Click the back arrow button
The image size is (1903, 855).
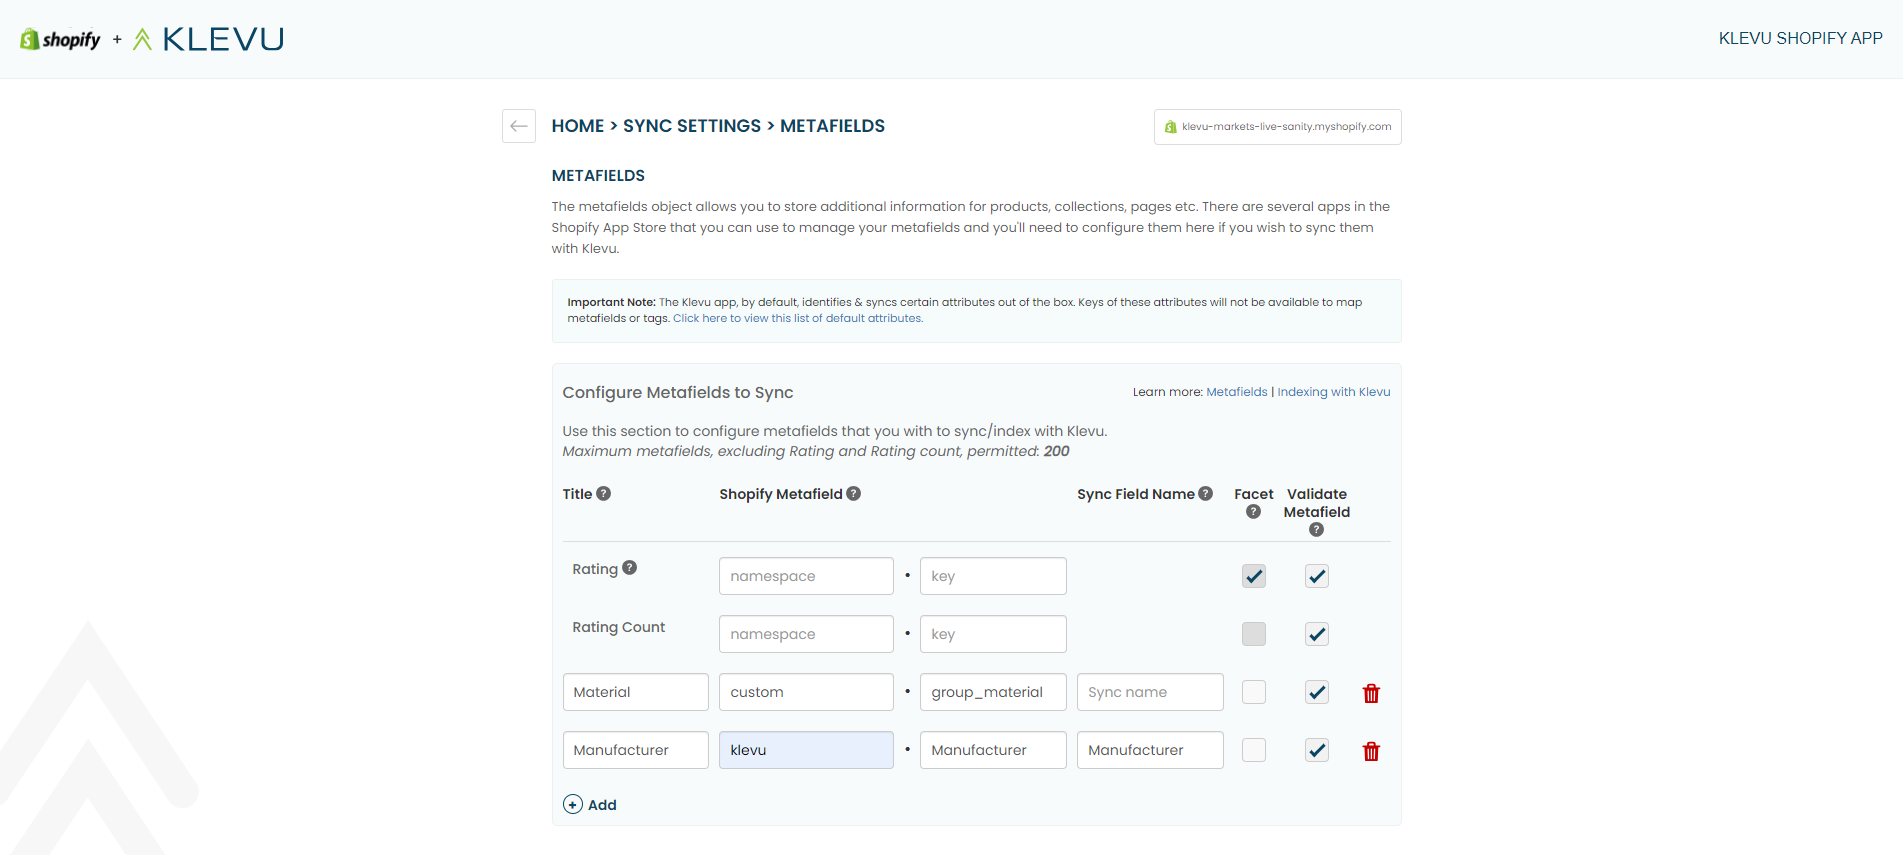518,126
